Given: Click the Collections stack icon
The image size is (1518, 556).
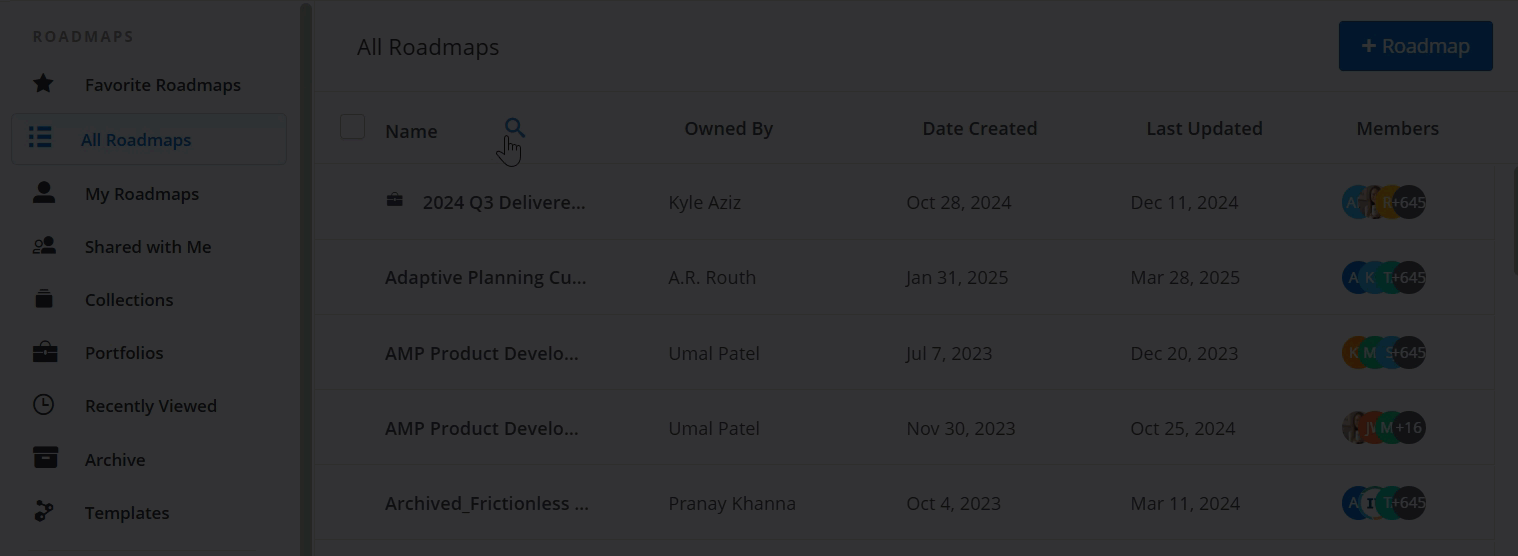Looking at the screenshot, I should [44, 298].
